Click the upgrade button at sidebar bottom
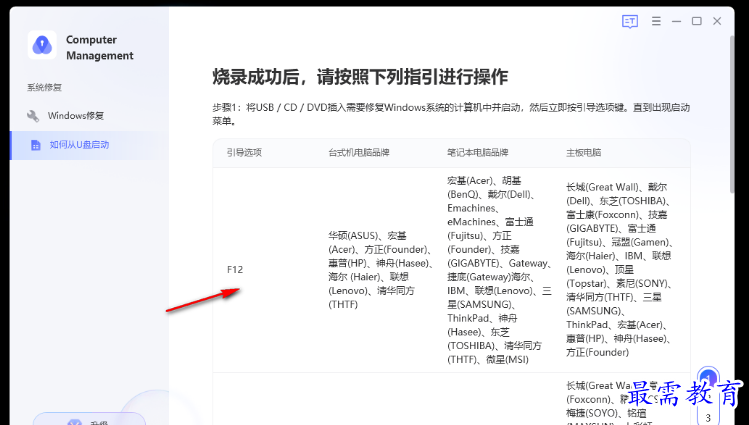 coord(89,419)
